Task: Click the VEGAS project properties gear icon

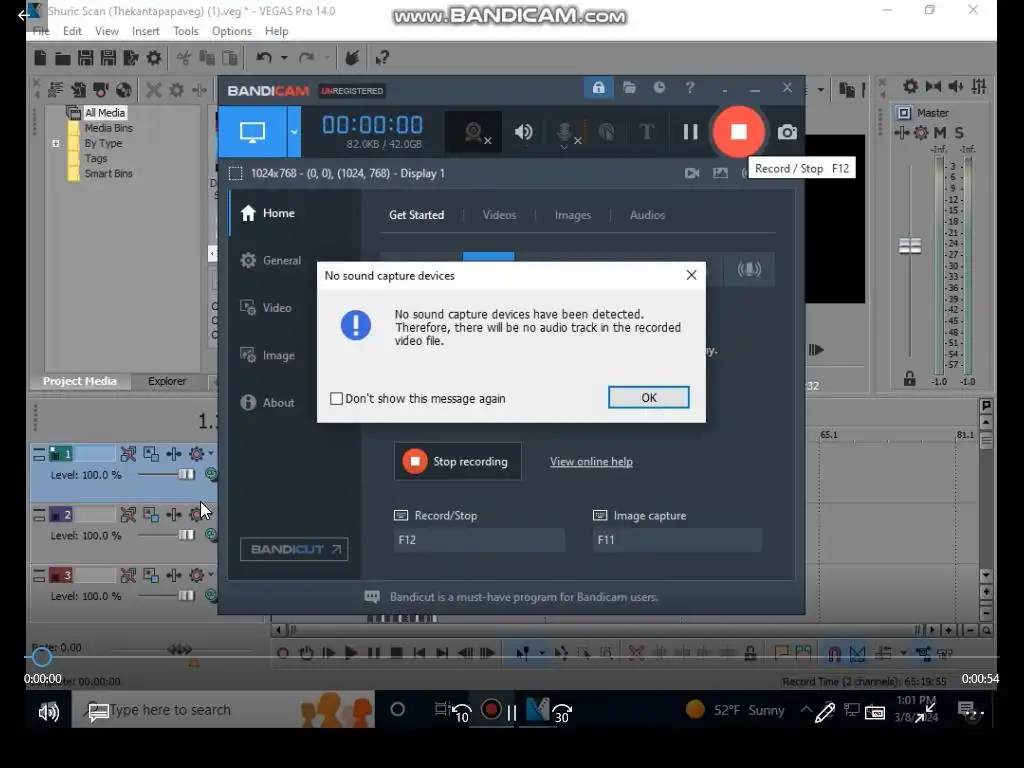Action: (x=154, y=58)
